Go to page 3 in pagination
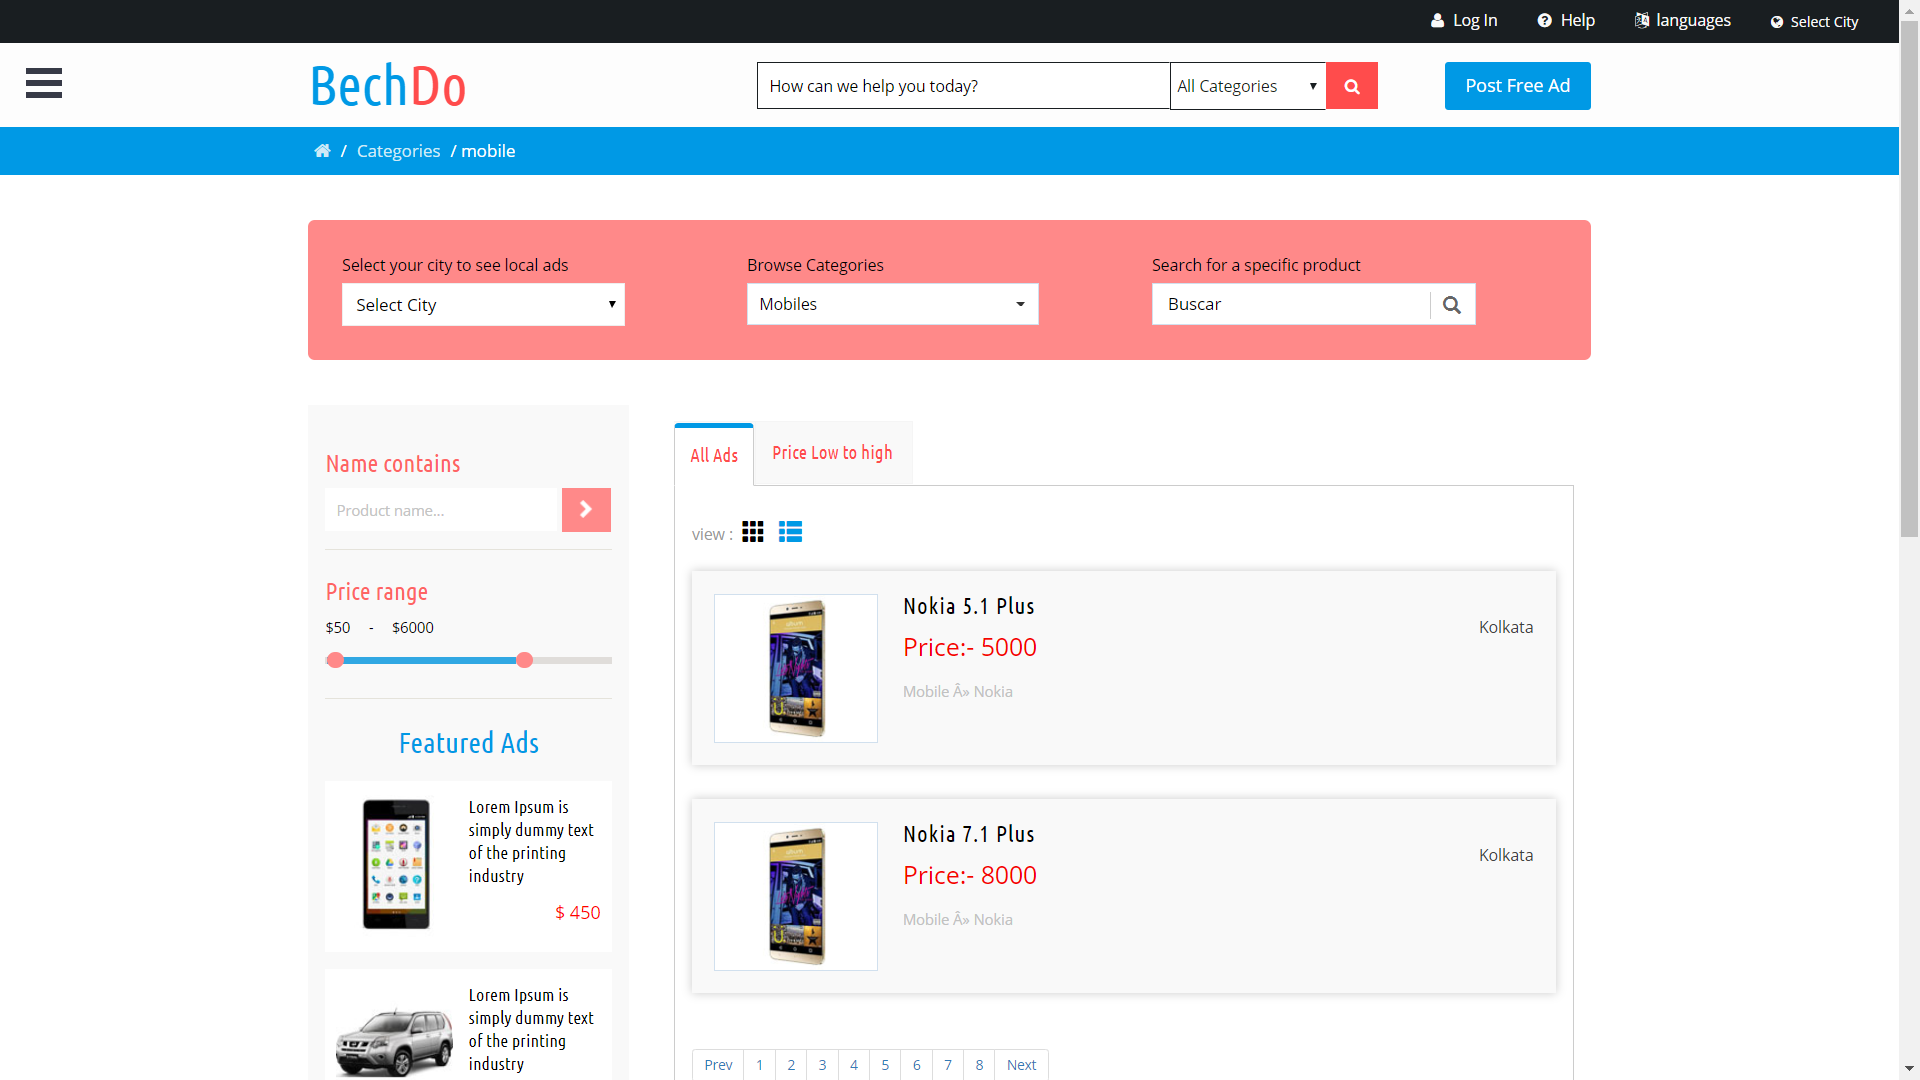The height and width of the screenshot is (1080, 1920). coord(822,1065)
